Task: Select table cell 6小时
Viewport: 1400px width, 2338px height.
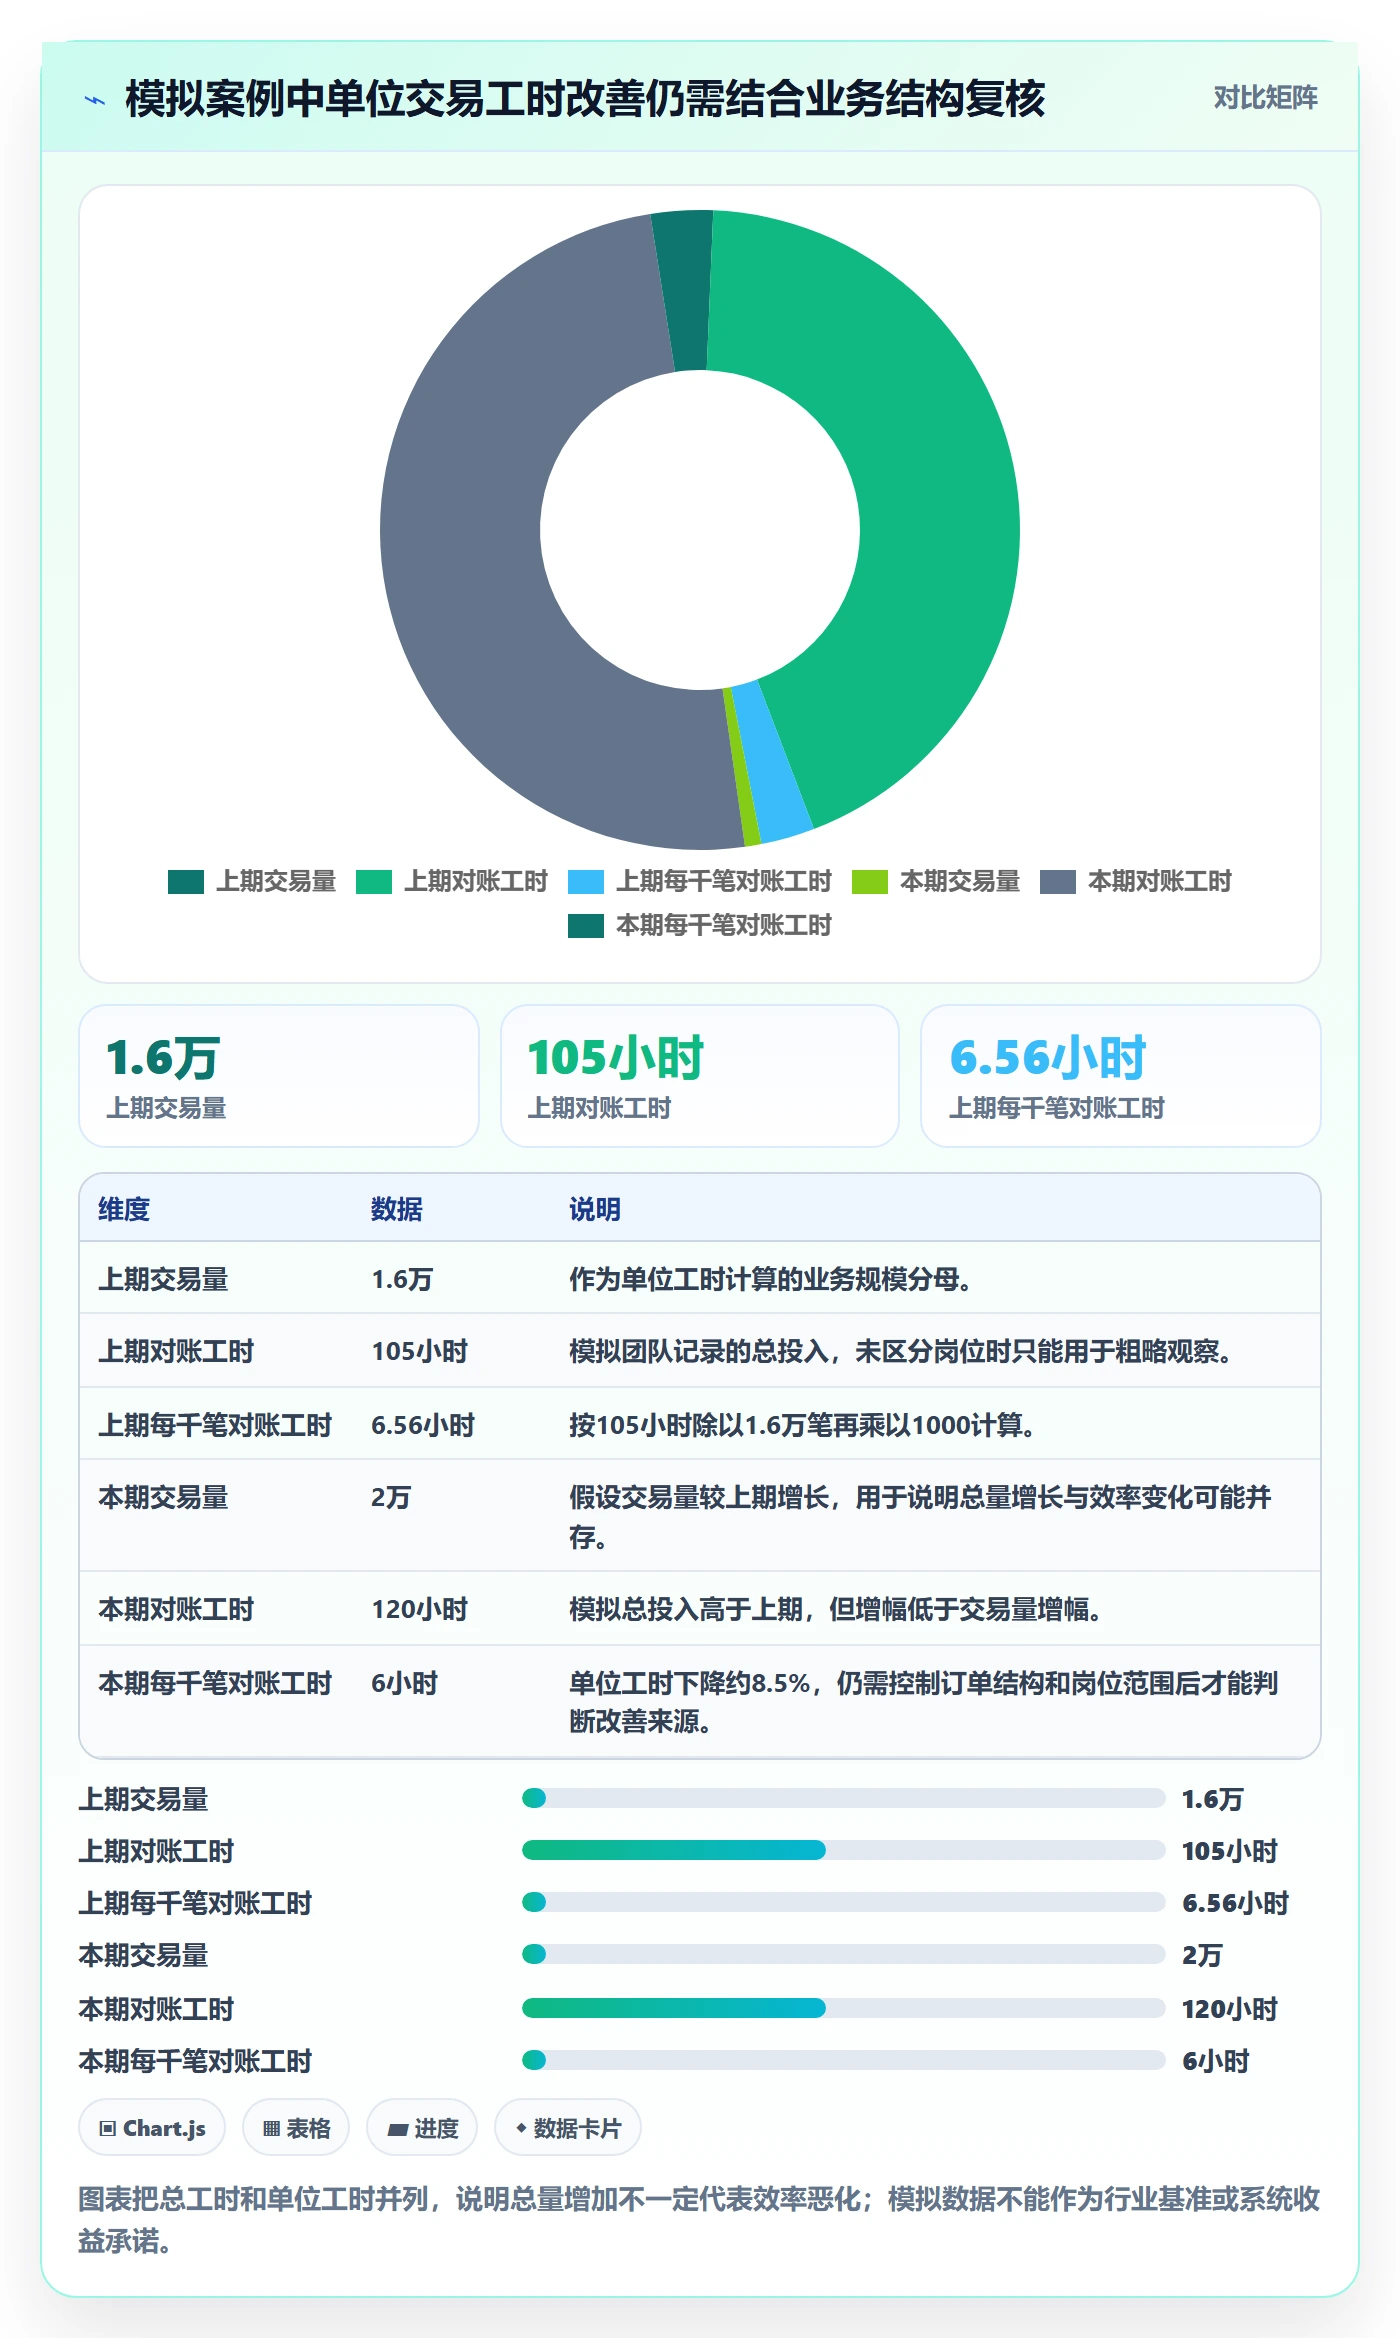Action: click(405, 1683)
